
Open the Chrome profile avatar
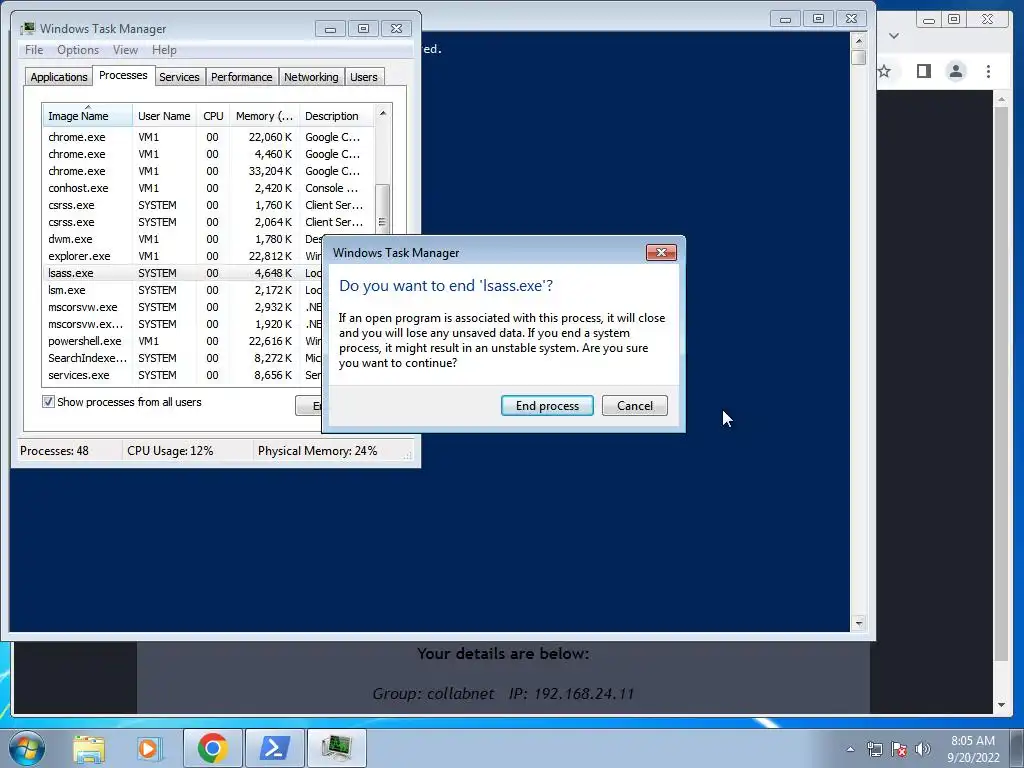(956, 71)
